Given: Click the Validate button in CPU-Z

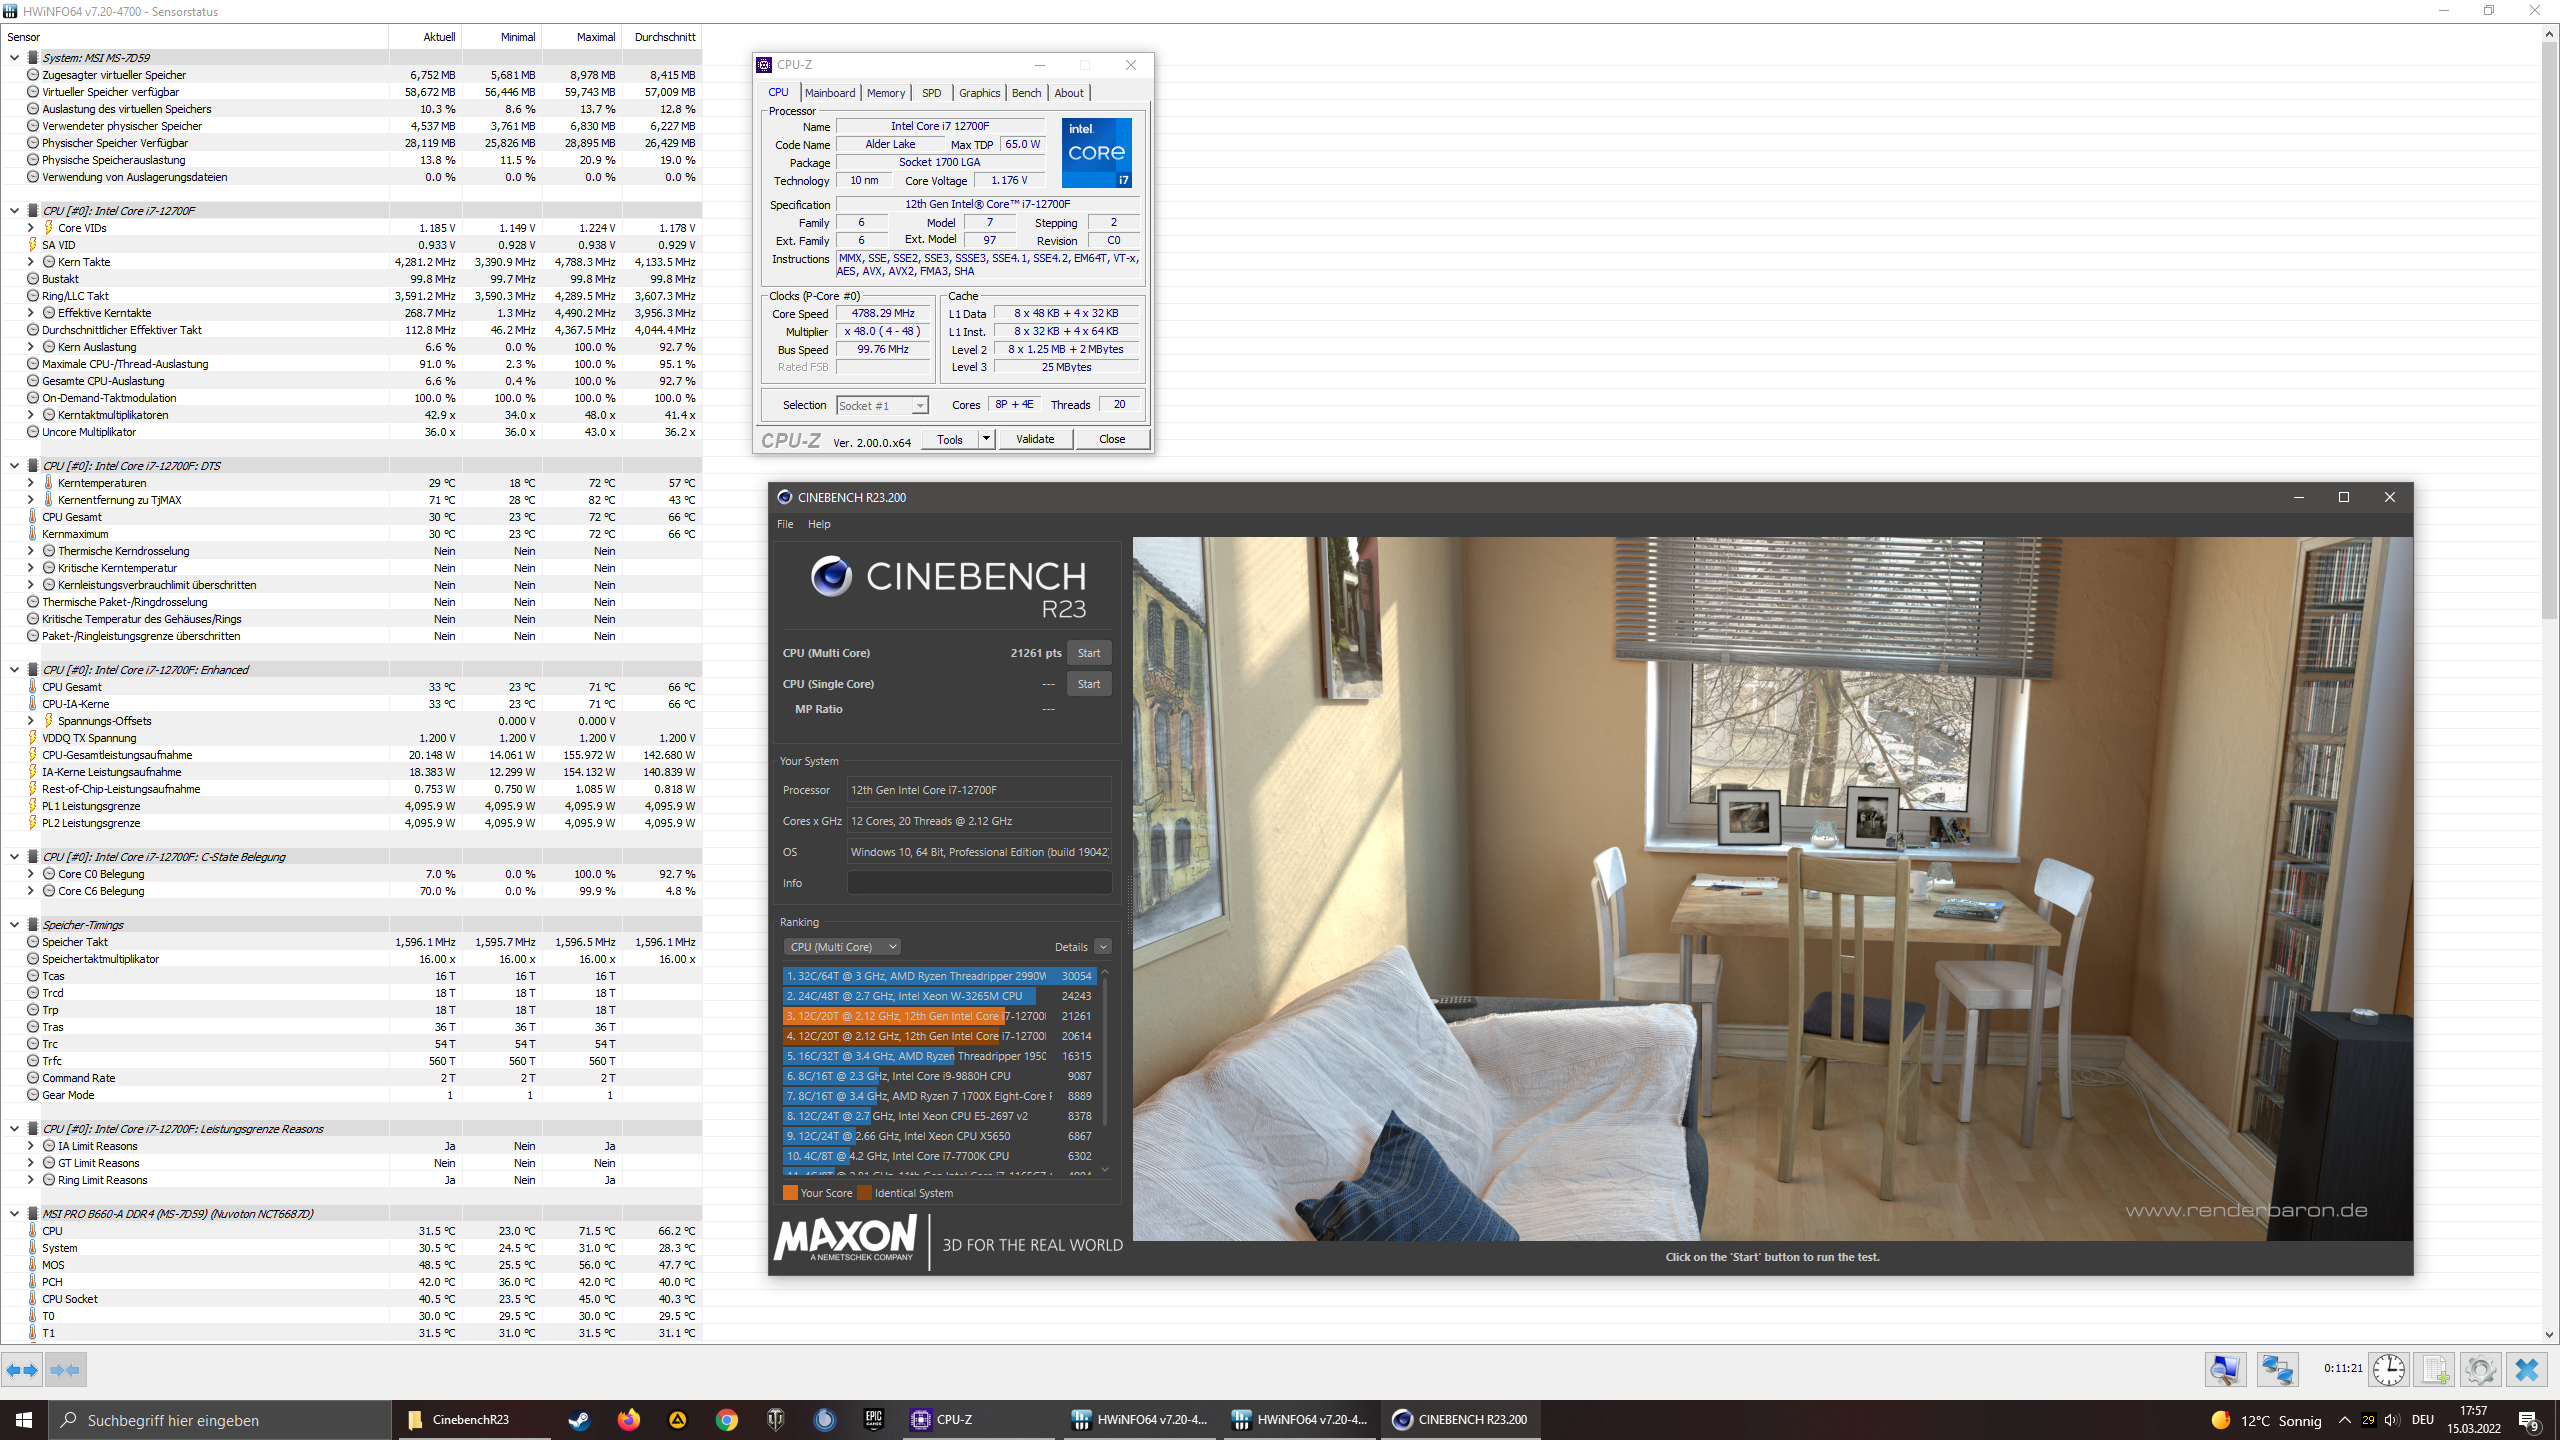Looking at the screenshot, I should [1034, 439].
